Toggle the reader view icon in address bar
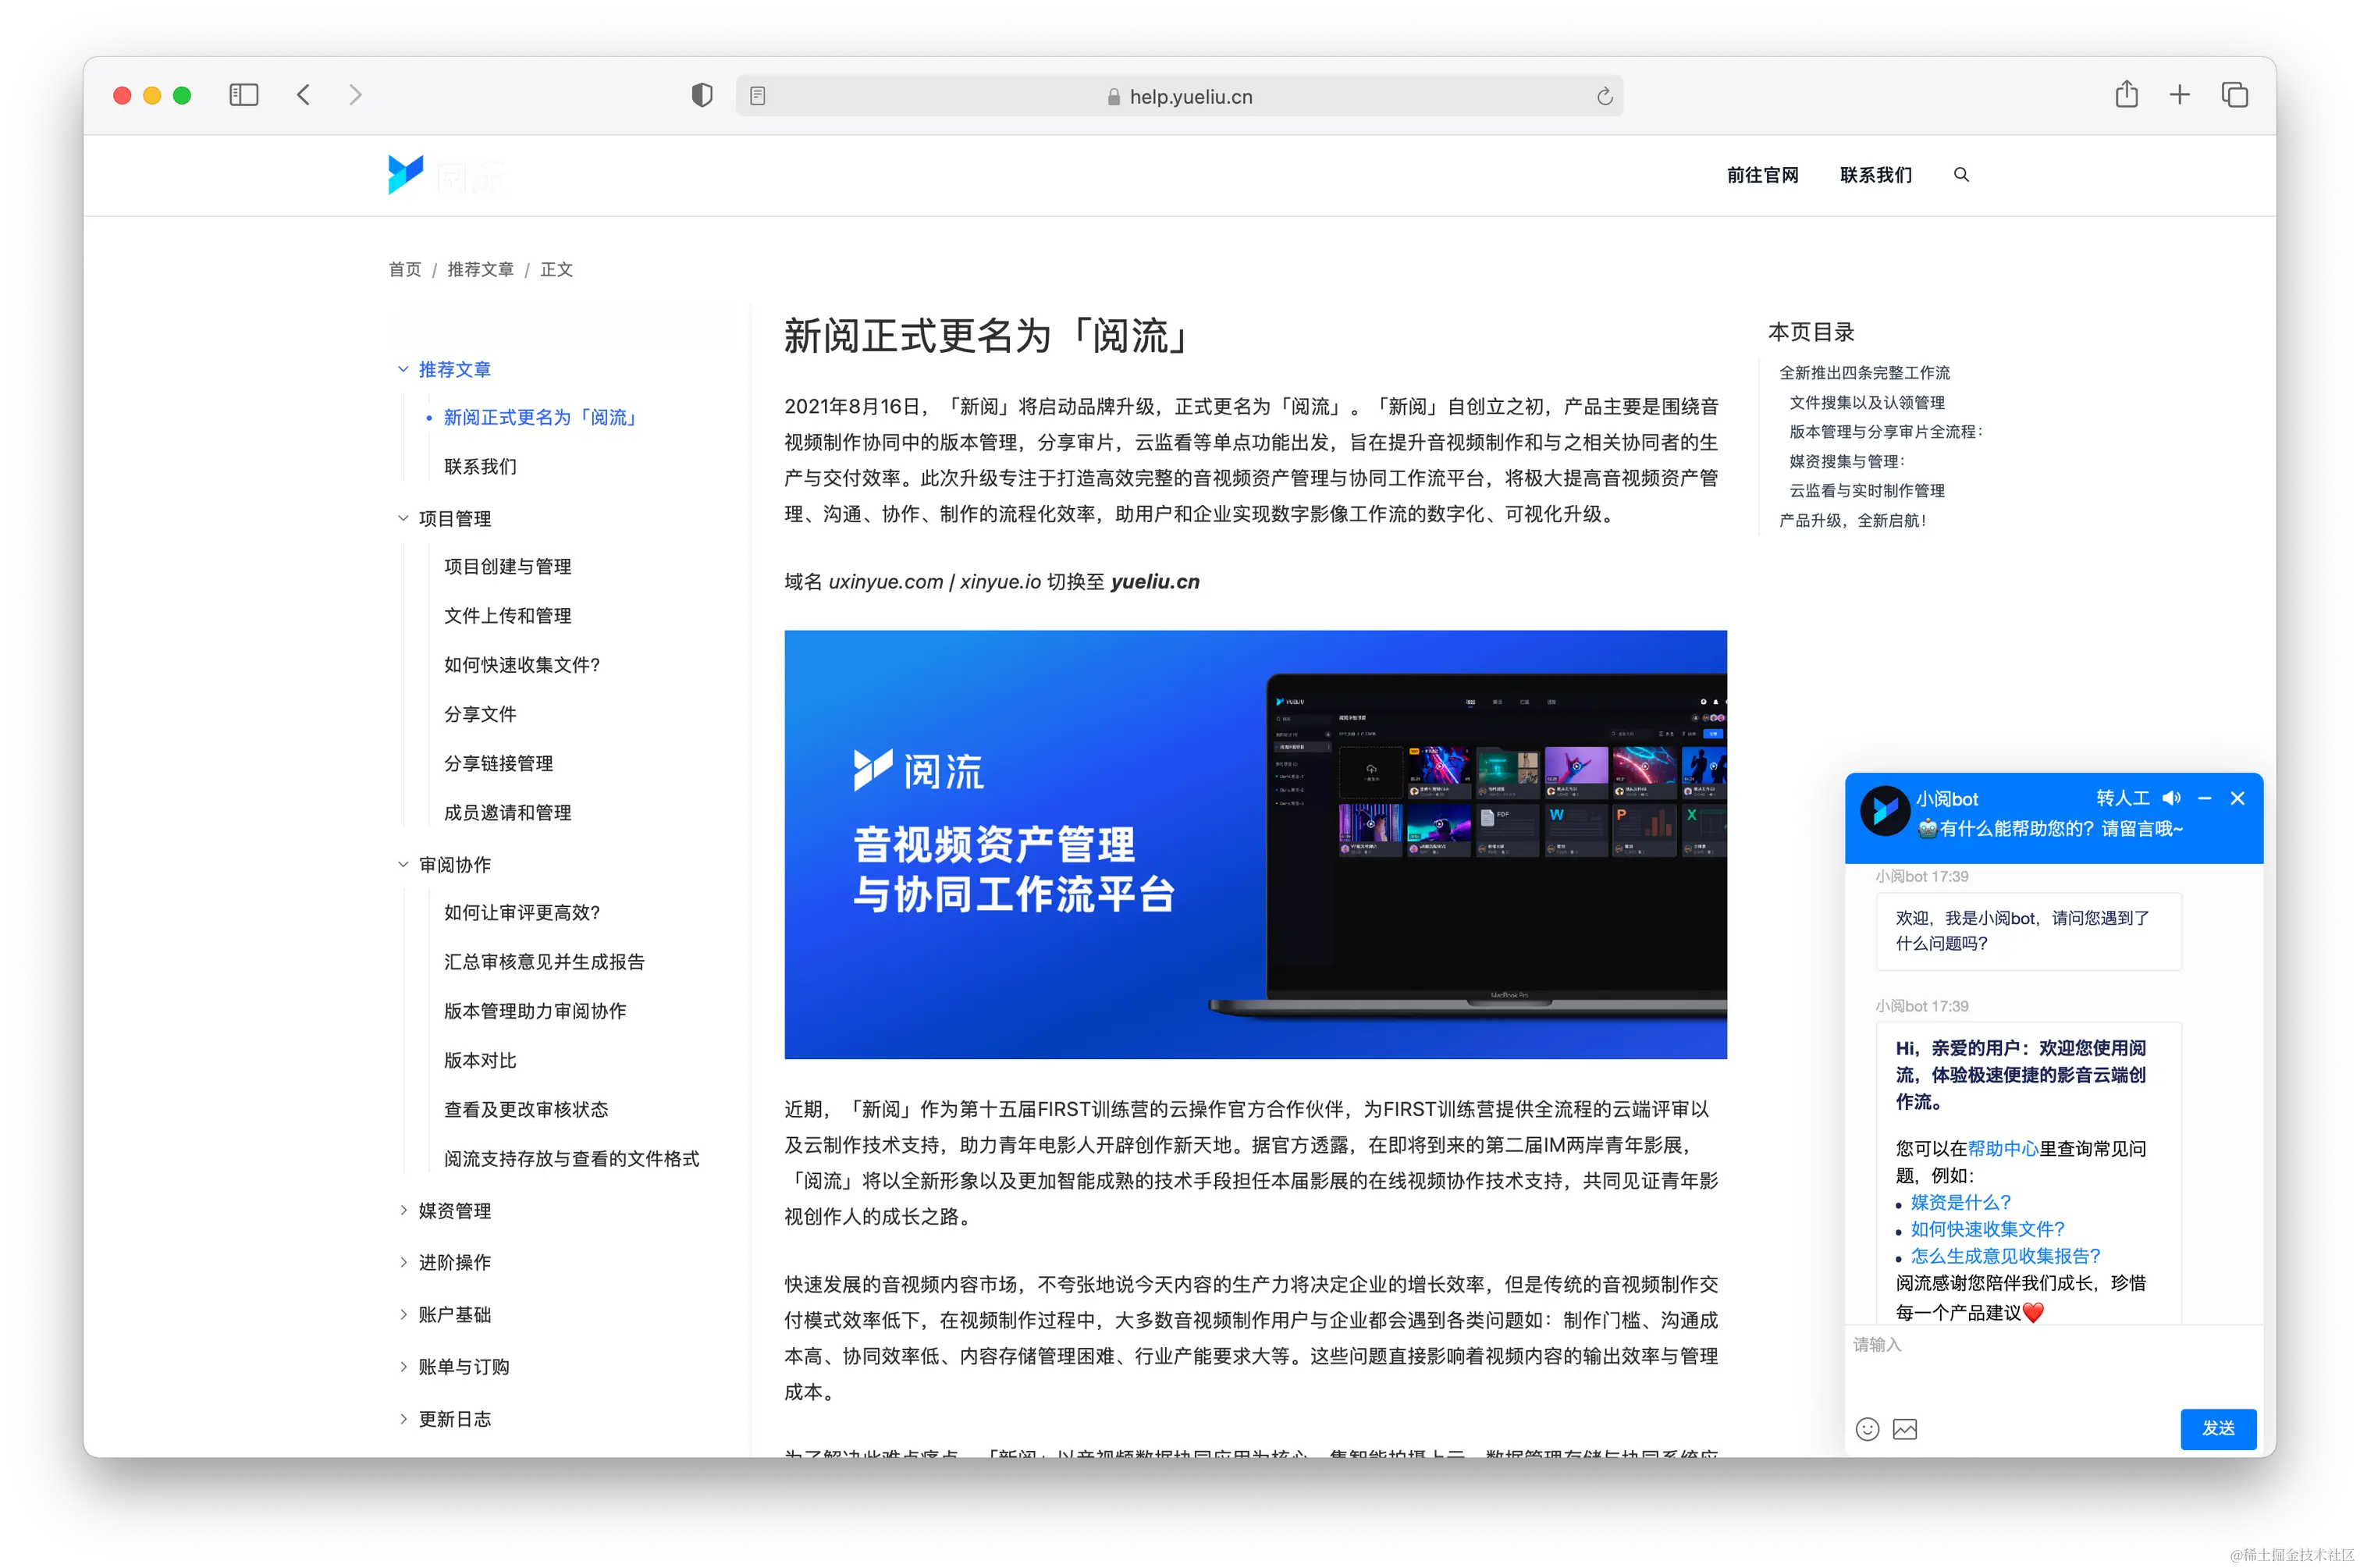Viewport: 2360px width, 1568px height. tap(758, 97)
